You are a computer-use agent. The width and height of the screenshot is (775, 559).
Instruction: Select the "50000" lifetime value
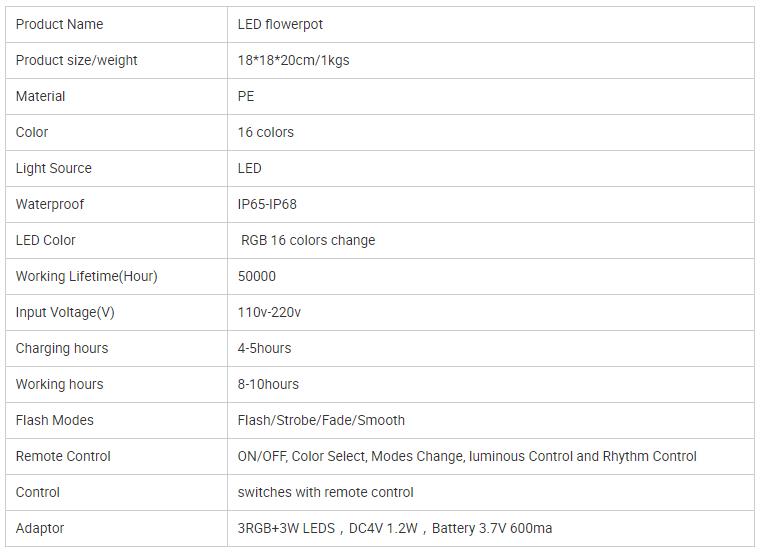pyautogui.click(x=257, y=276)
